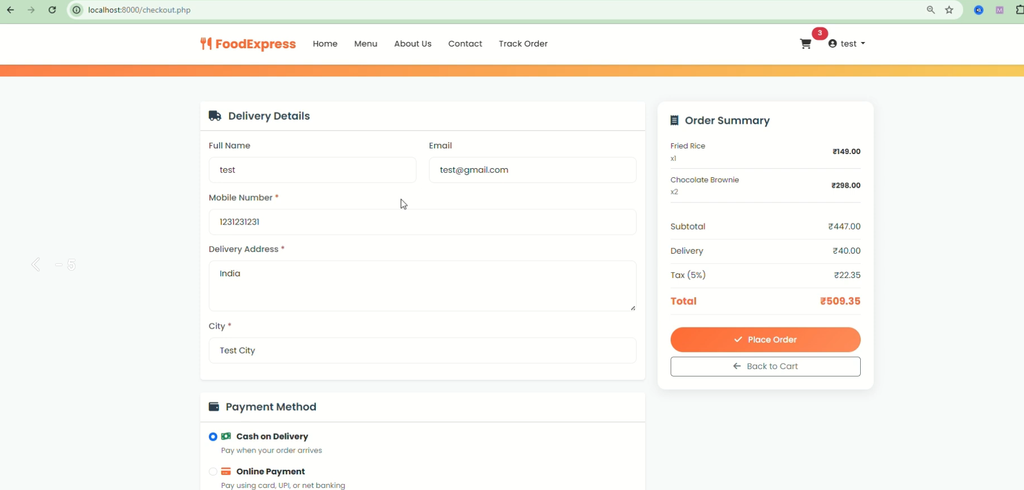Click the ₹447.00 subtotal value
Viewport: 1024px width, 490px height.
(x=844, y=227)
